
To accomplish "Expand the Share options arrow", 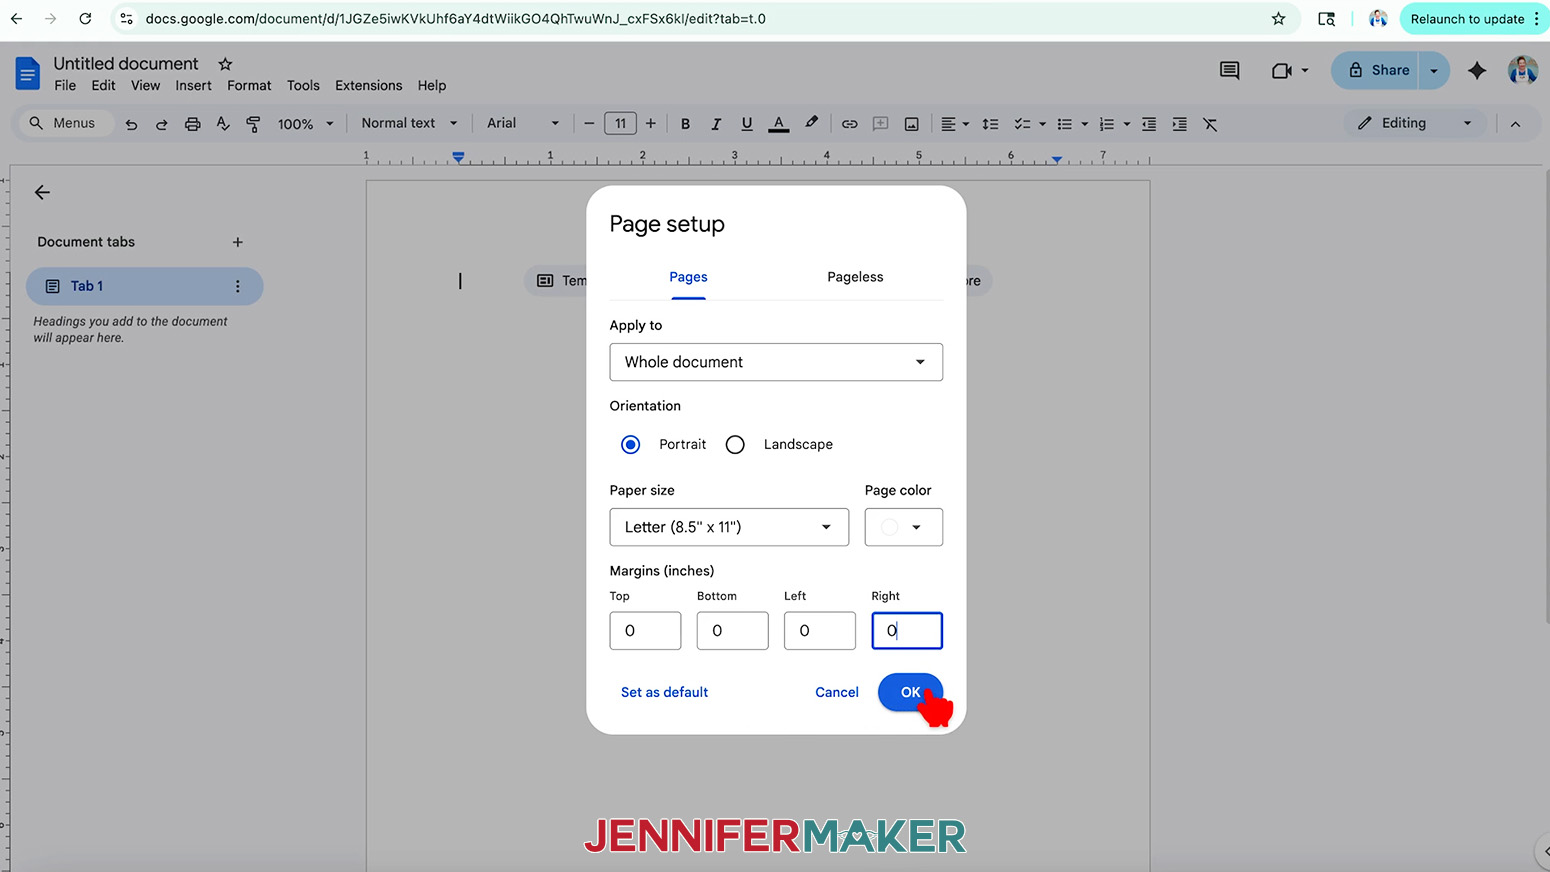I will pyautogui.click(x=1434, y=70).
